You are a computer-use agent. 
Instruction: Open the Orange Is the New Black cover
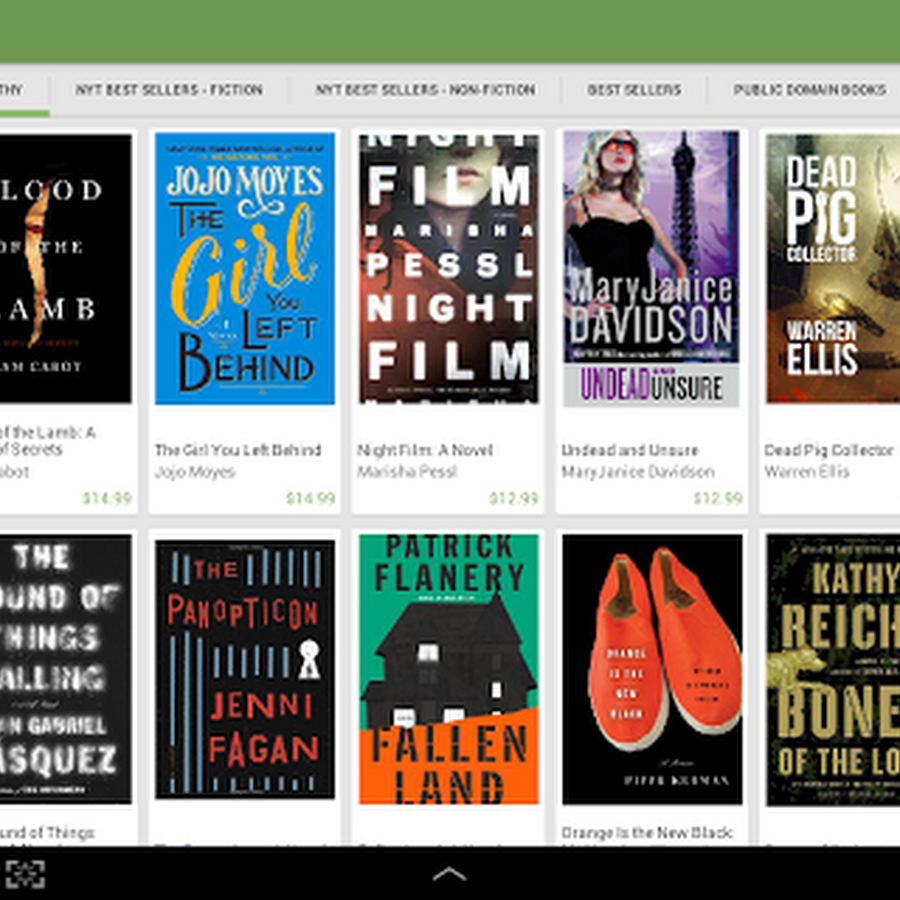[652, 669]
